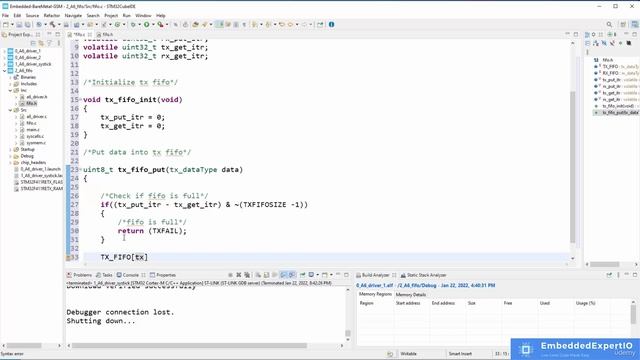Click the Build hammer icon

point(52,25)
